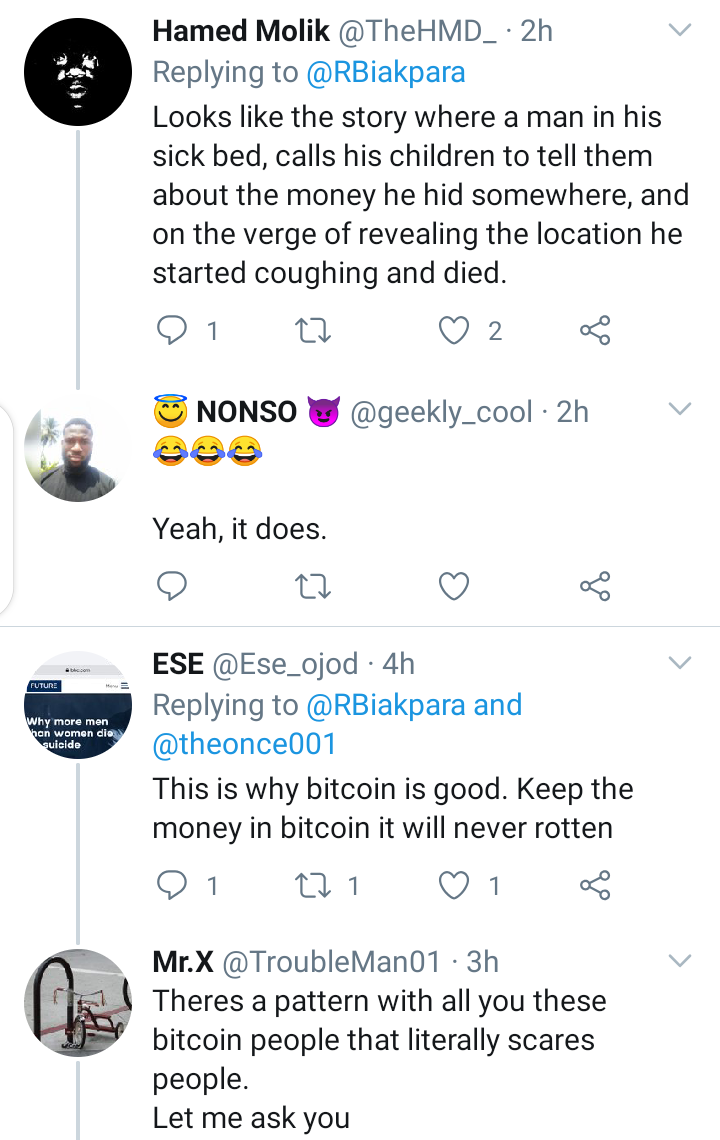The image size is (720, 1140).
Task: Share Hamed Molik's tweet
Action: point(595,330)
